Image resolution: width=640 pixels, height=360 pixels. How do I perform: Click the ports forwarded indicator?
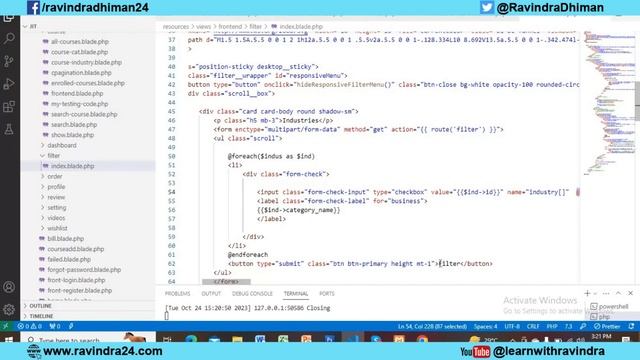(55, 326)
